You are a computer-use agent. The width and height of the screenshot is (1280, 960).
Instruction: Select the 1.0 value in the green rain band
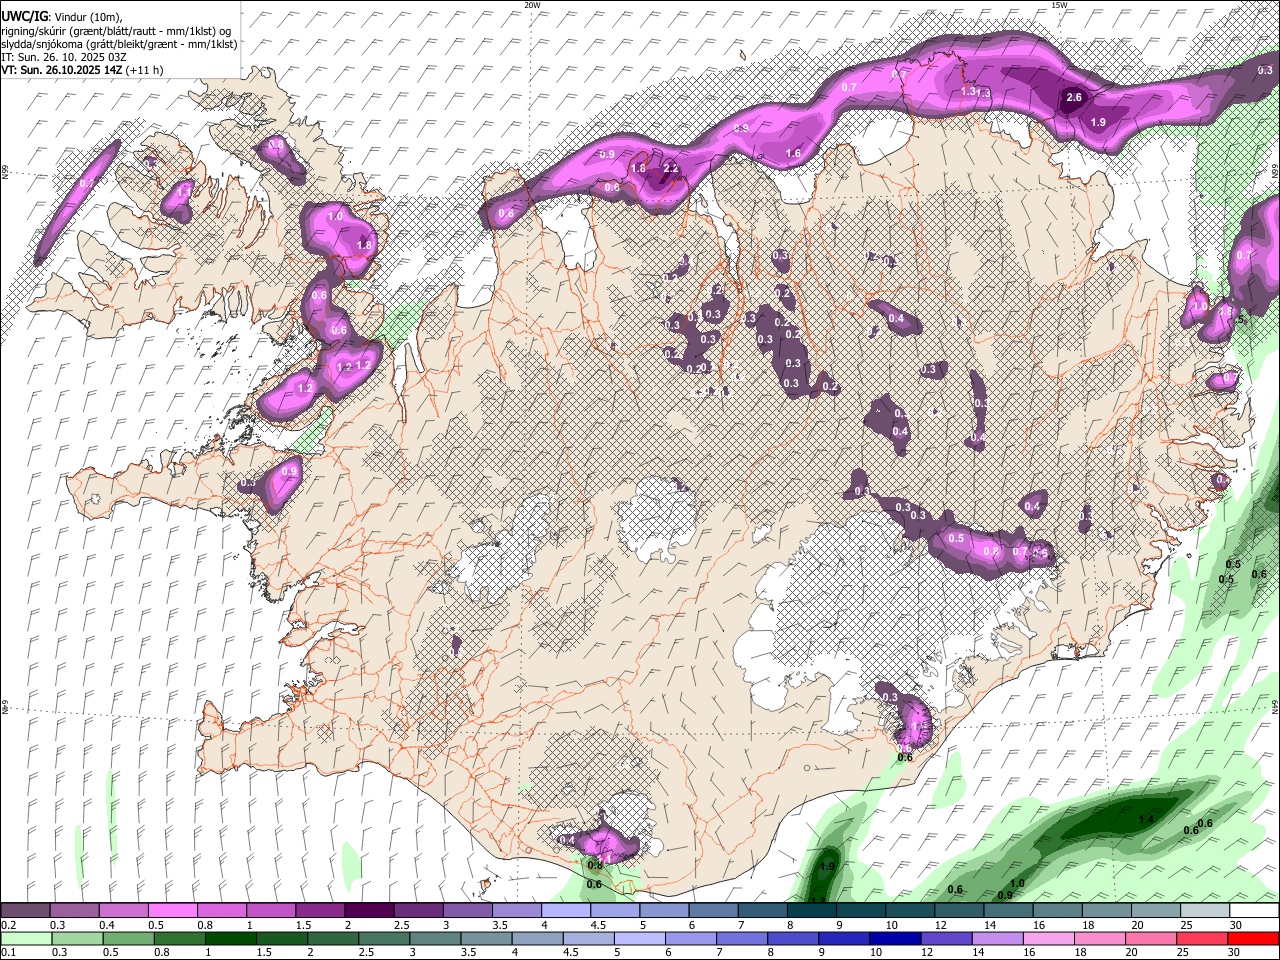(x=1017, y=883)
